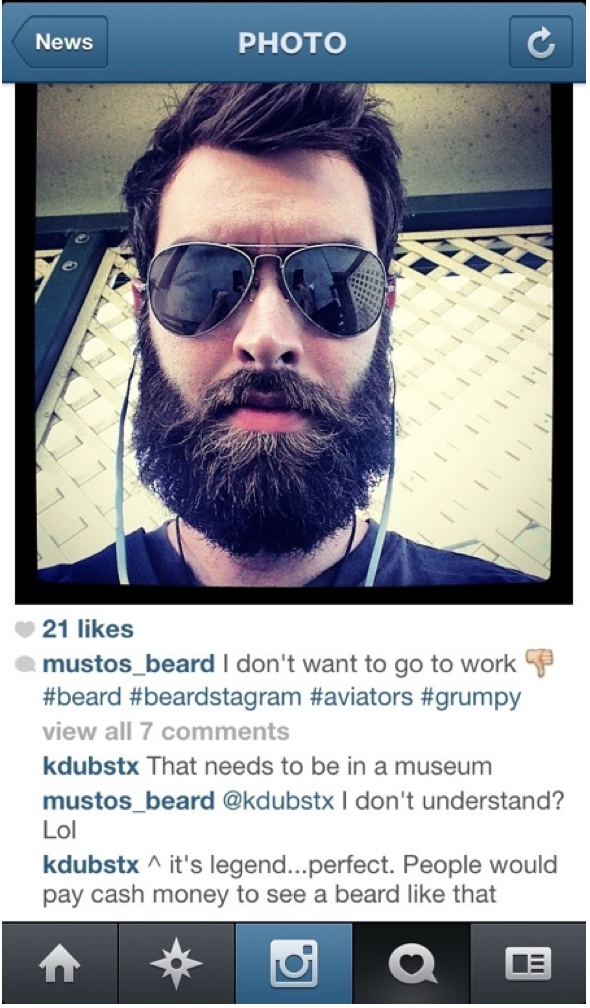The width and height of the screenshot is (590, 1008).
Task: Open the #aviators hashtag
Action: [x=361, y=698]
